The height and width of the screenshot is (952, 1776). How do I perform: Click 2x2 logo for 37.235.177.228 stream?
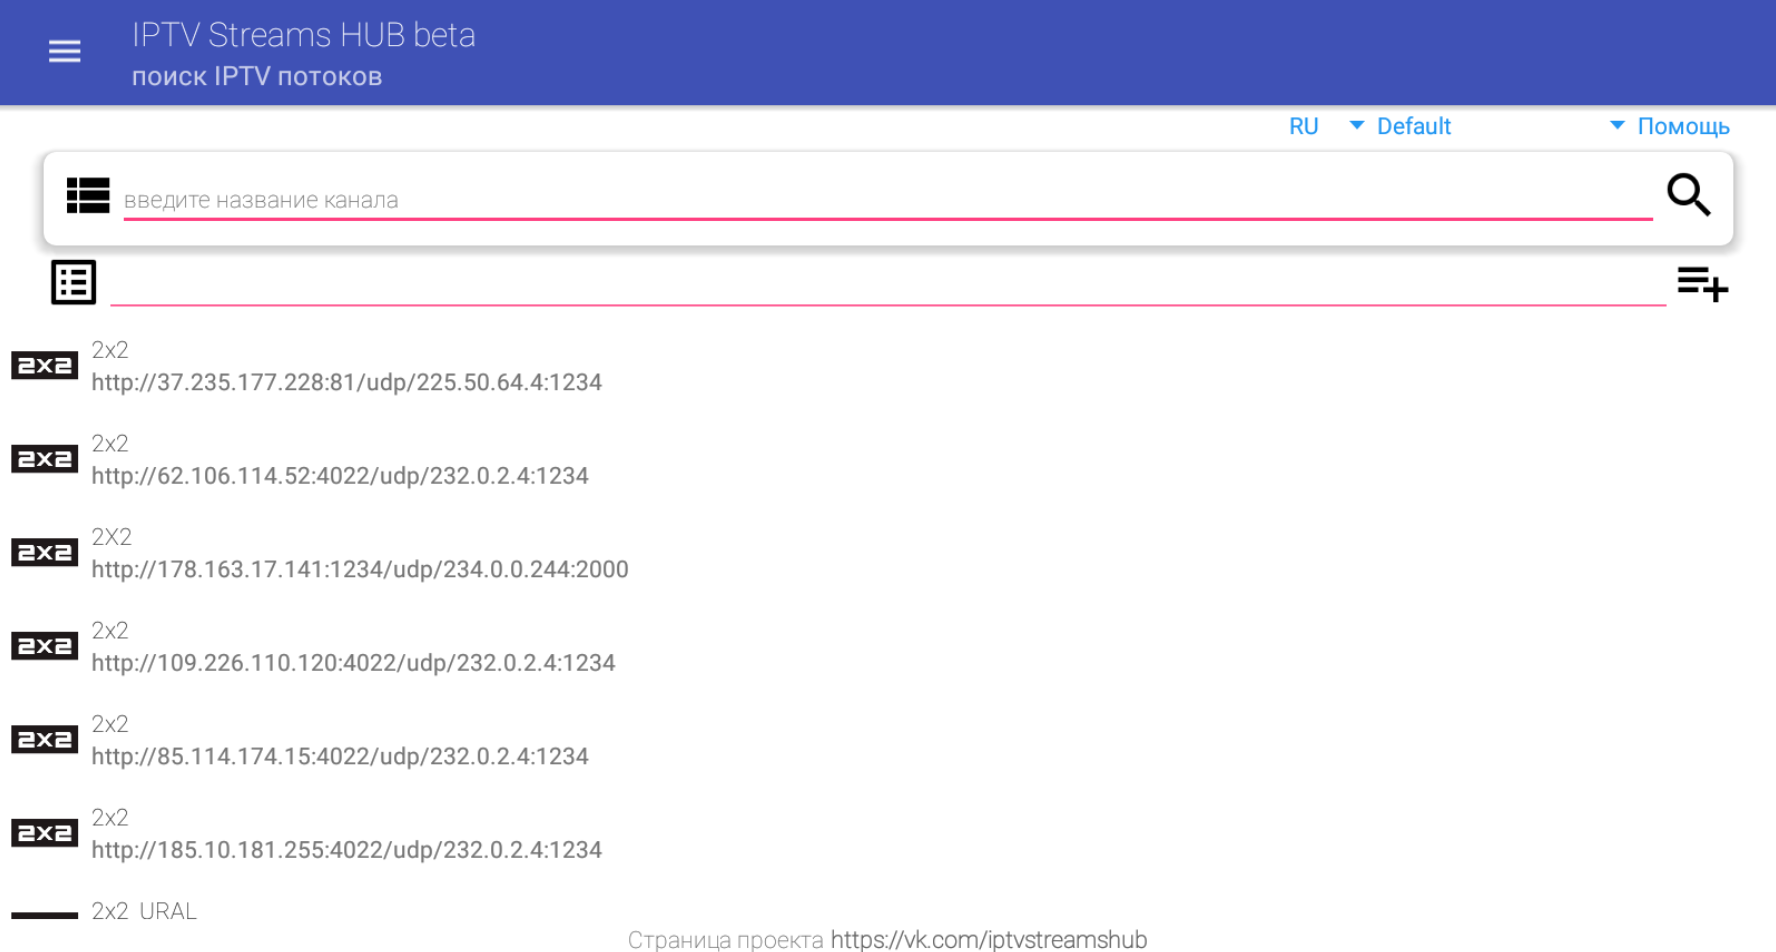click(x=45, y=366)
